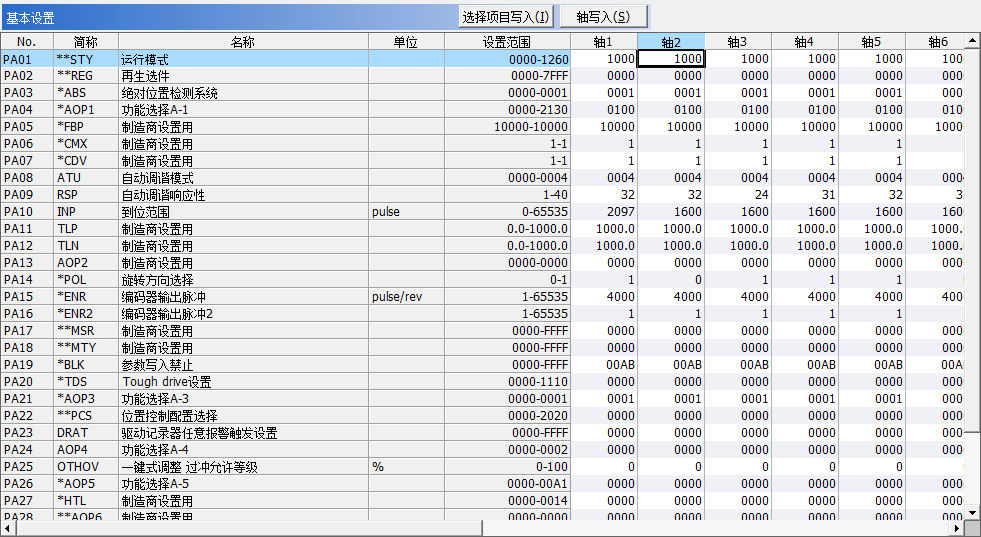Click the vertical scrollbar up arrow
The width and height of the screenshot is (981, 537).
pos(971,41)
